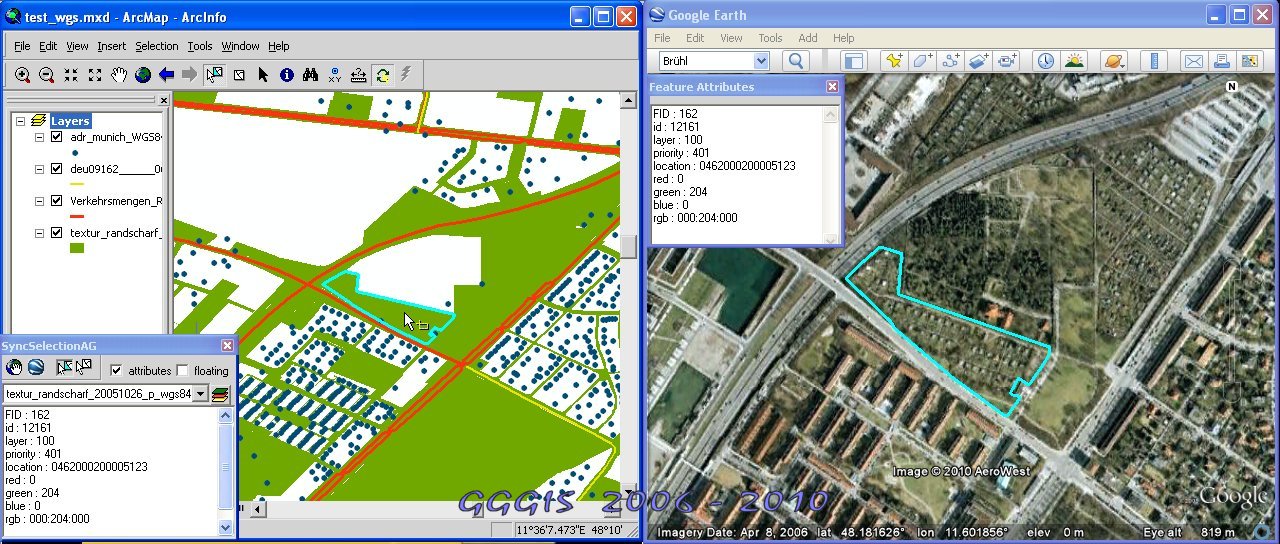Activate the Identify info tool
Screen dimensions: 1280x544
pos(287,75)
